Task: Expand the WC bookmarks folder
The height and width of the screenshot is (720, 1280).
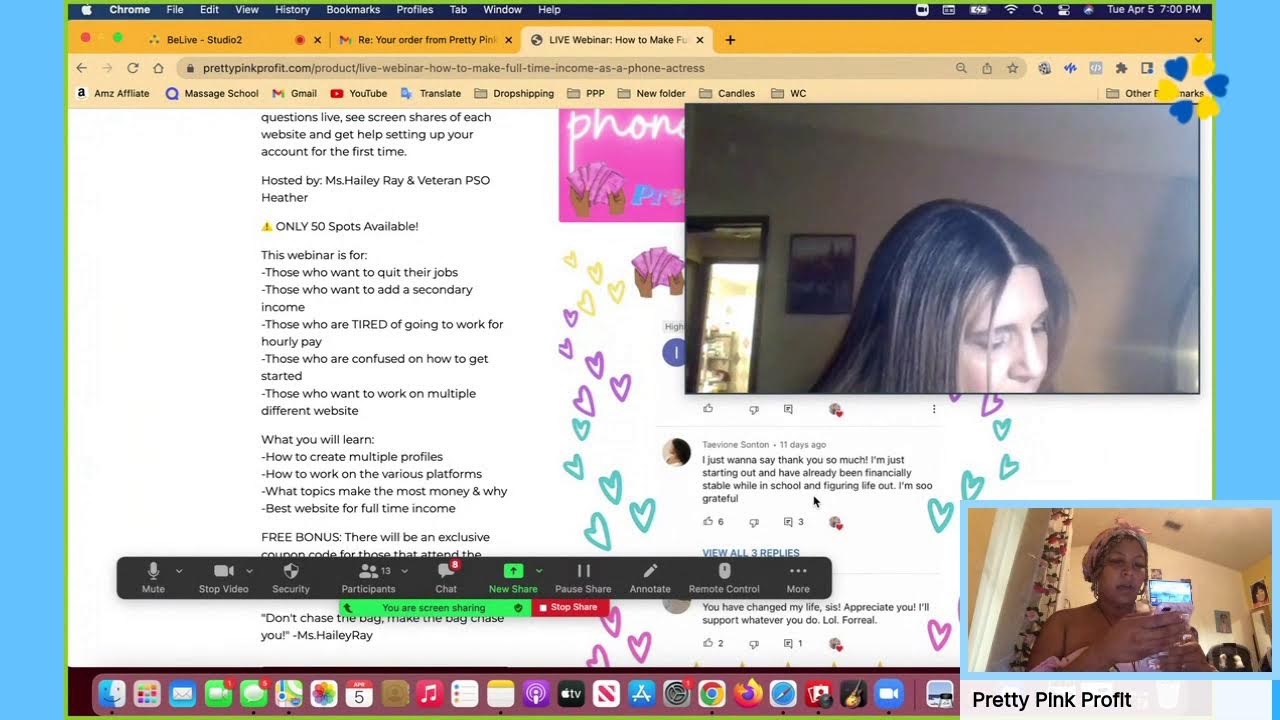Action: (788, 93)
